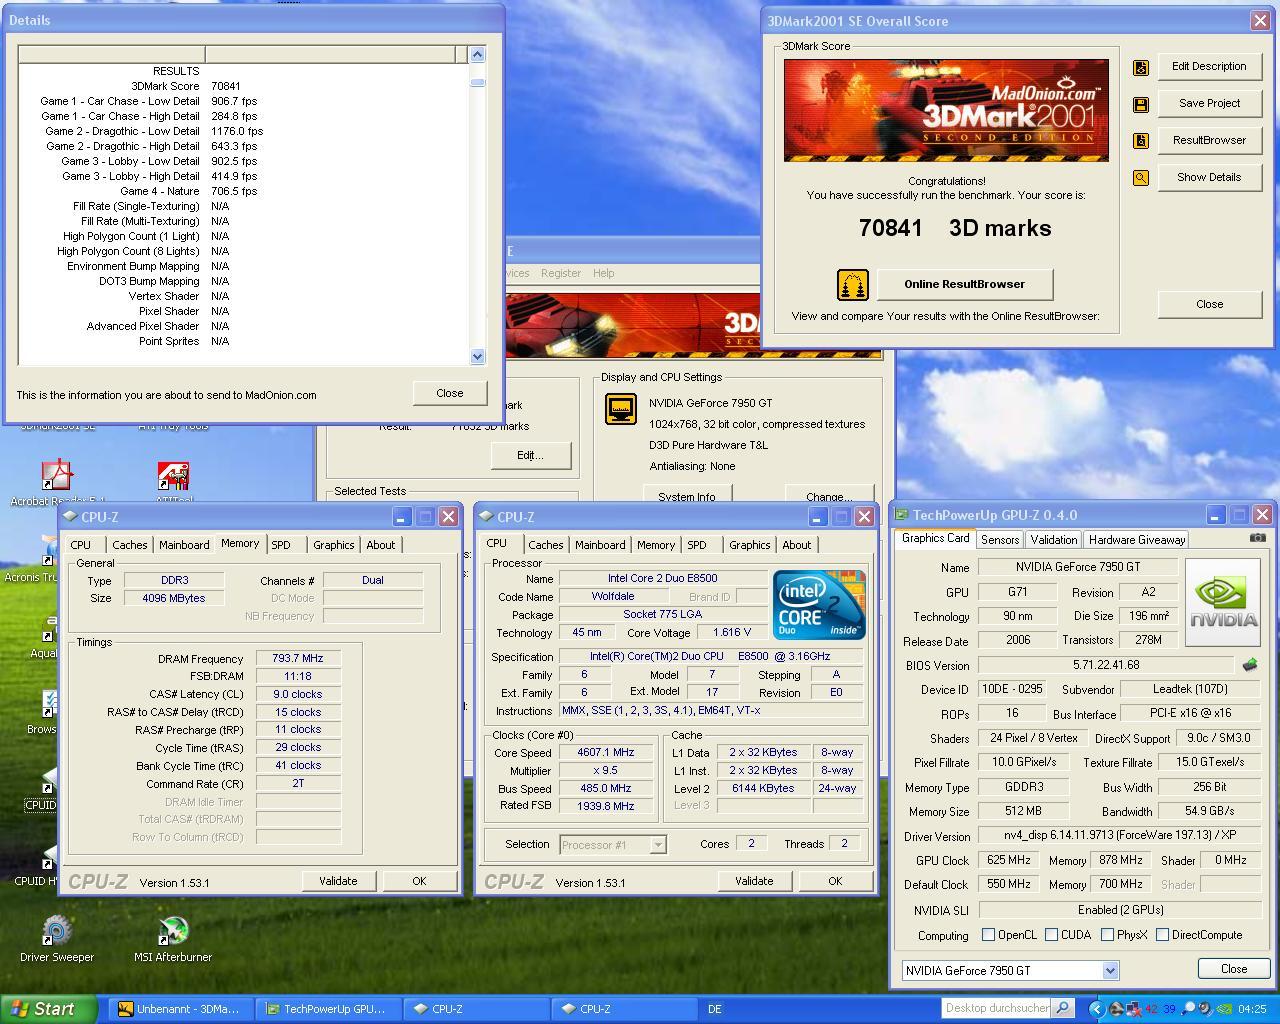Click OK in the CPU CPU-Z window
The image size is (1280, 1024).
pyautogui.click(x=835, y=882)
